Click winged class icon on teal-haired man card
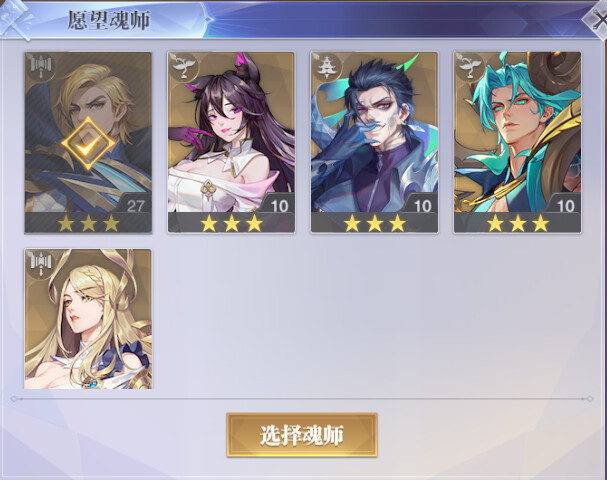This screenshot has height=480, width=607. point(470,67)
